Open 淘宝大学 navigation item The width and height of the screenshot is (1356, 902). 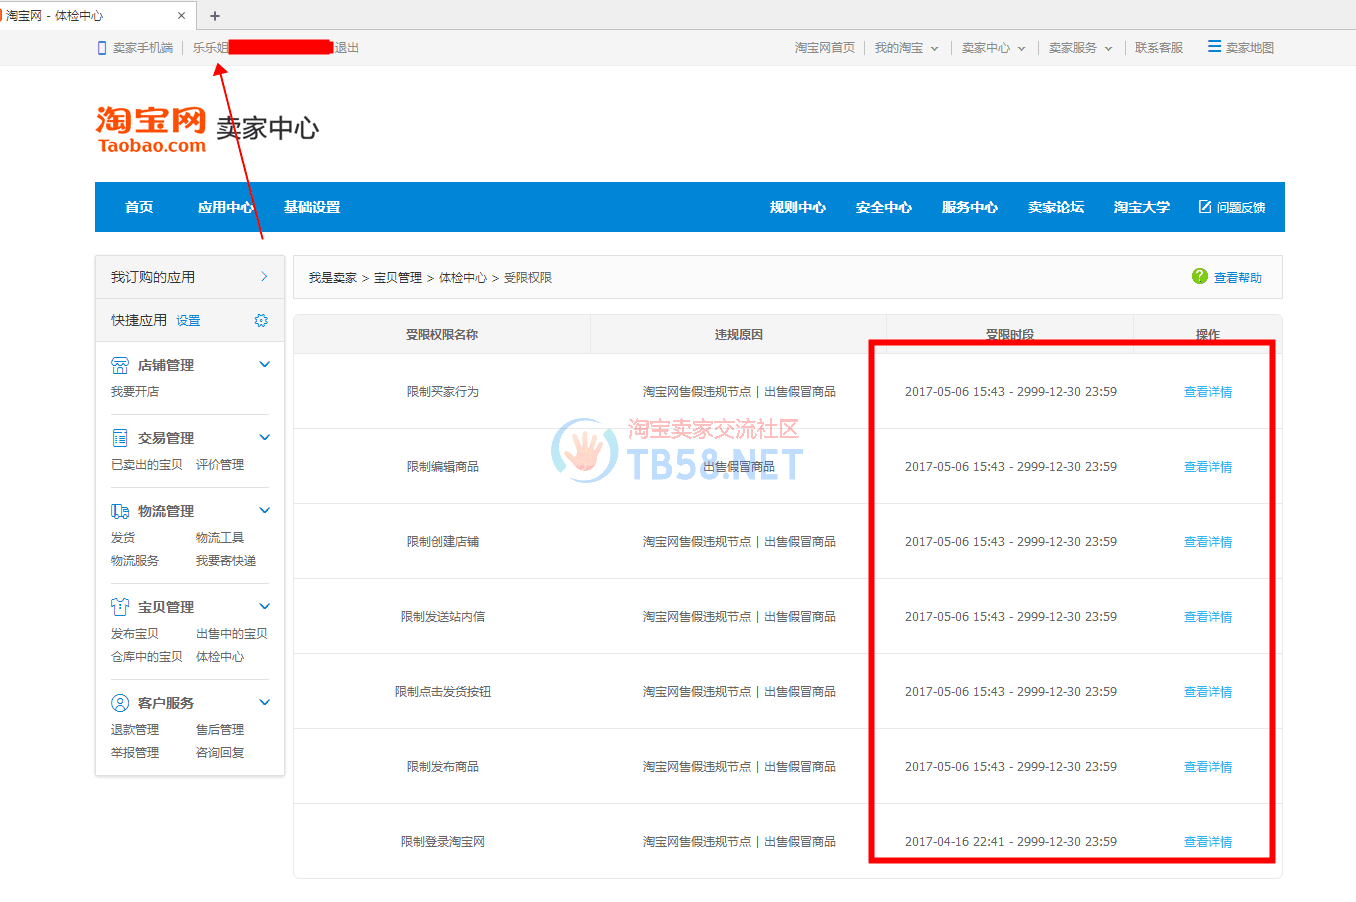(x=1142, y=207)
